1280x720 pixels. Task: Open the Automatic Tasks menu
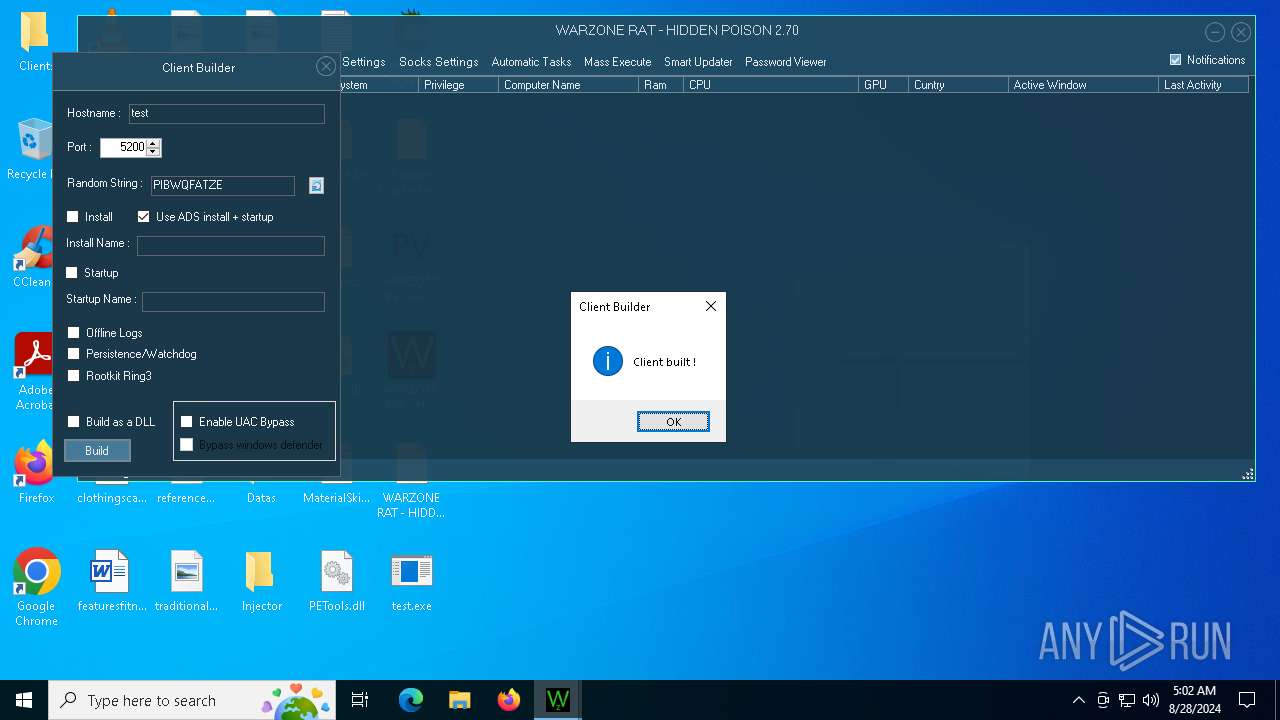(531, 62)
